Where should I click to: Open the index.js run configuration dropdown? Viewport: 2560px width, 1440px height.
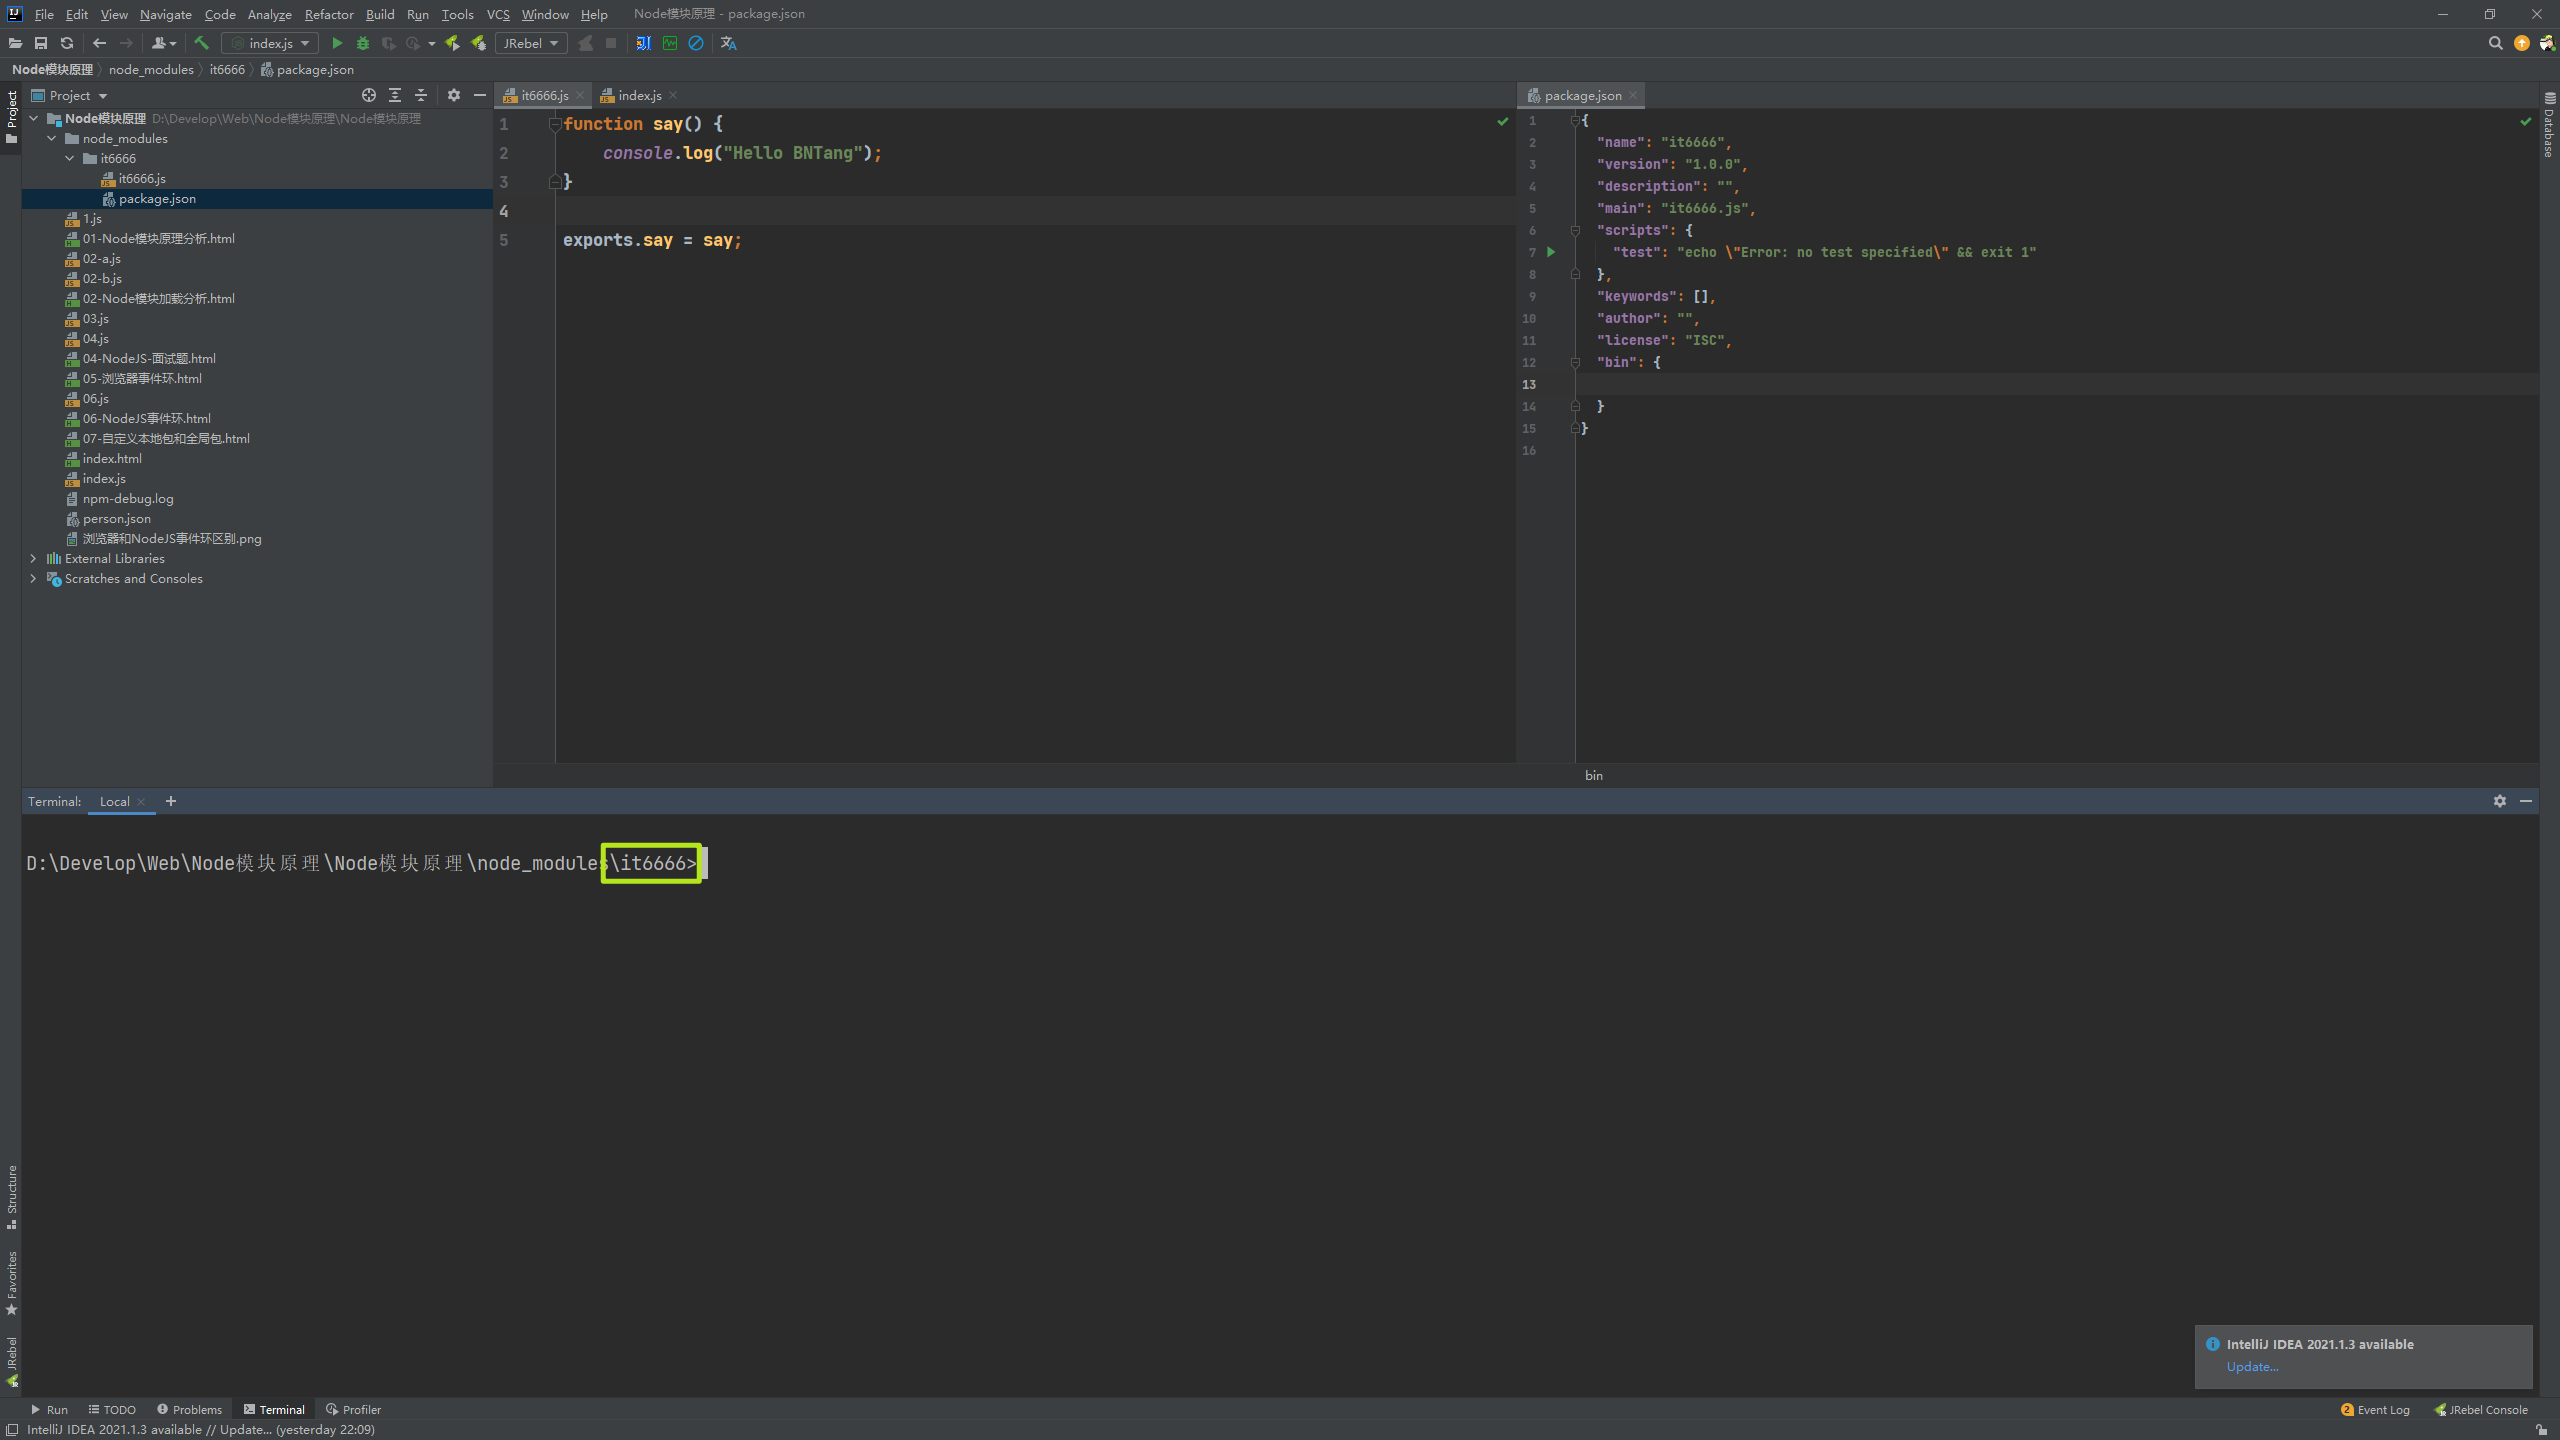coord(269,43)
